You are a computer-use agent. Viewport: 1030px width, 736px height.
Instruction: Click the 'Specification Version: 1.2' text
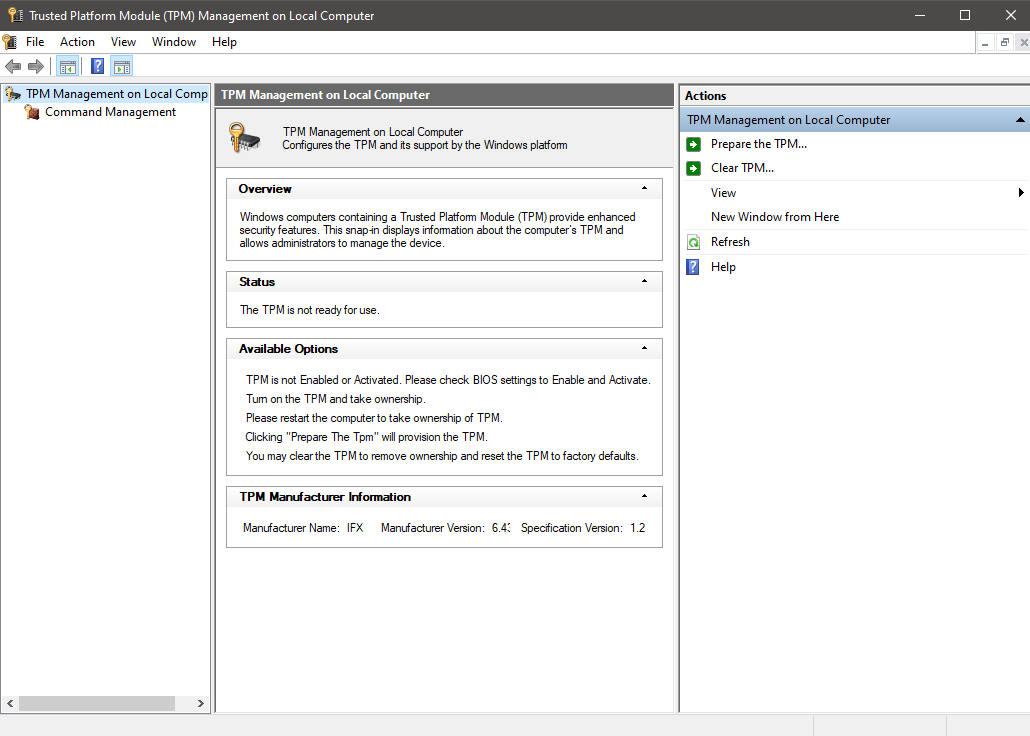pyautogui.click(x=583, y=528)
